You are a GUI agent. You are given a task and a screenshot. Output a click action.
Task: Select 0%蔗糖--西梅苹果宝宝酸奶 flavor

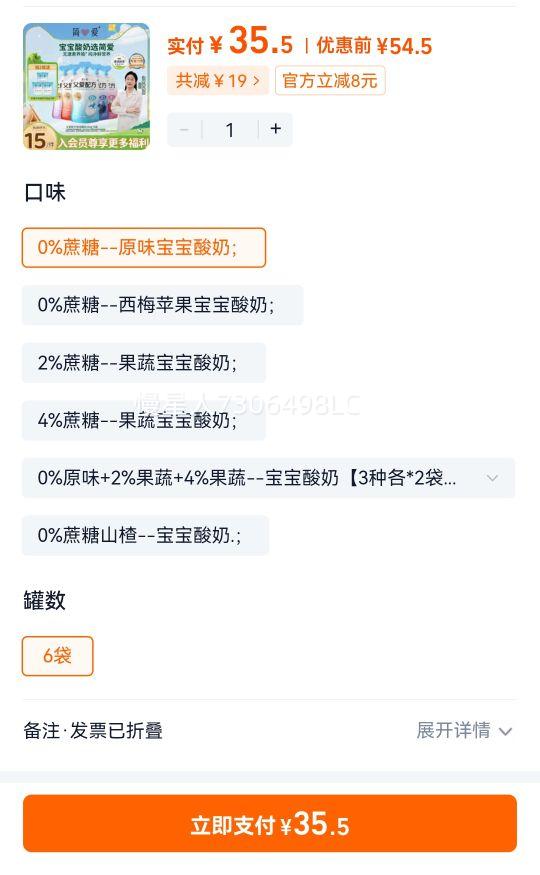[162, 305]
